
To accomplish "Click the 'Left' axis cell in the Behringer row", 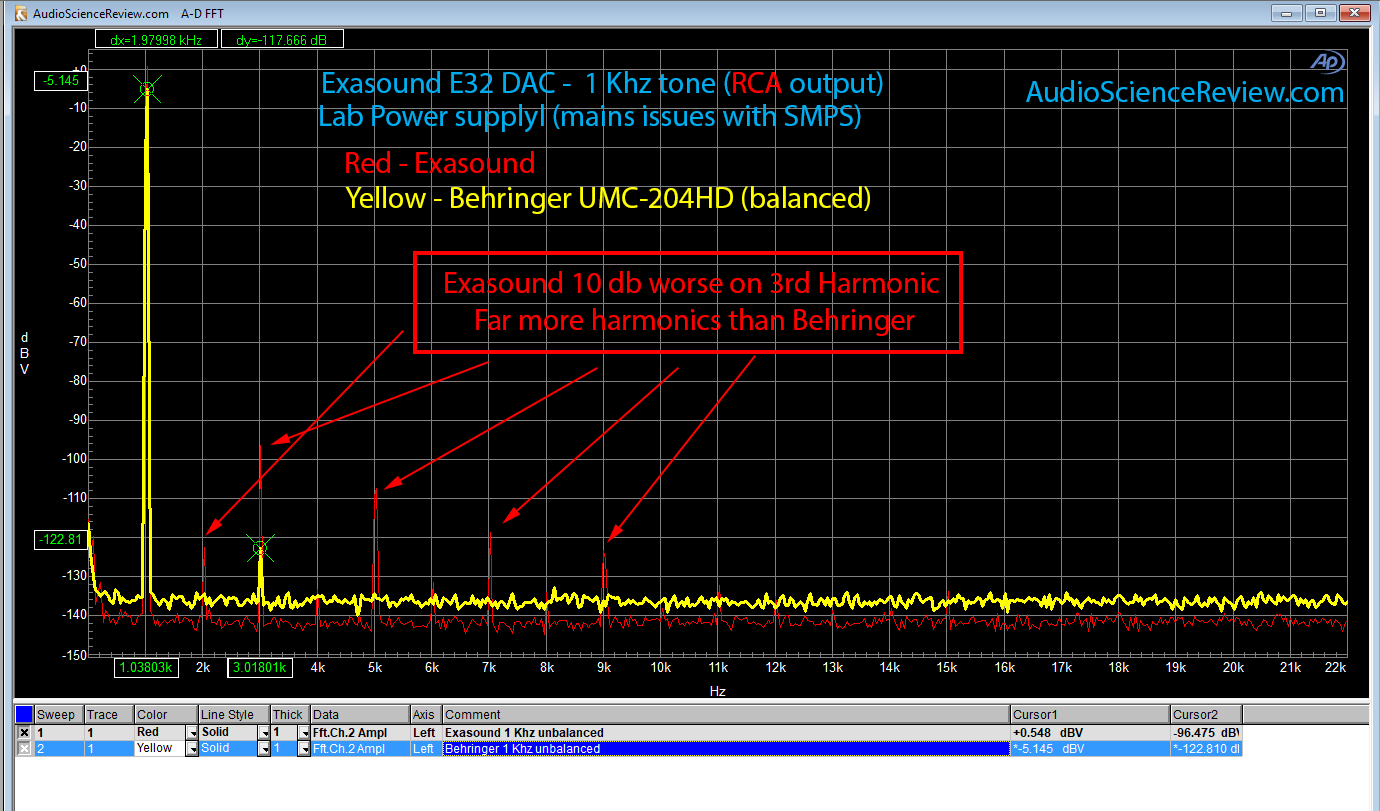I will tap(424, 748).
